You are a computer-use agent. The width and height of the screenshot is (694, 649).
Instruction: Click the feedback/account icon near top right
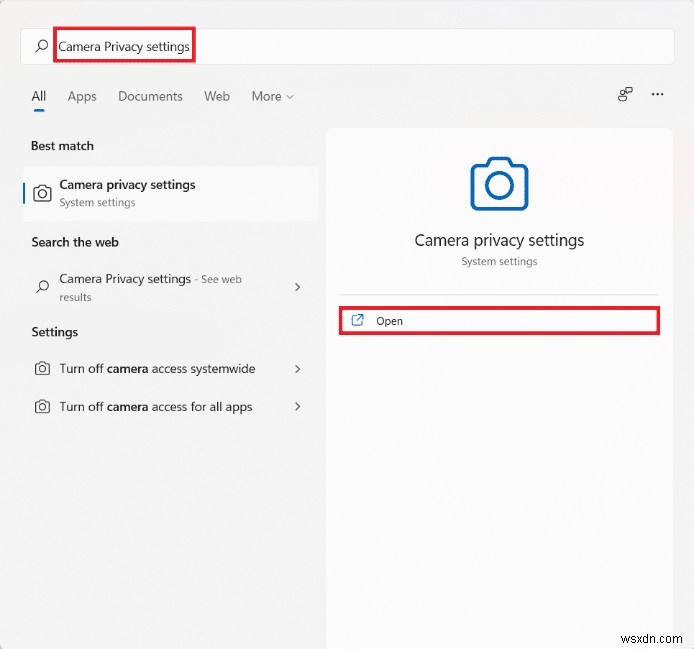(x=625, y=94)
